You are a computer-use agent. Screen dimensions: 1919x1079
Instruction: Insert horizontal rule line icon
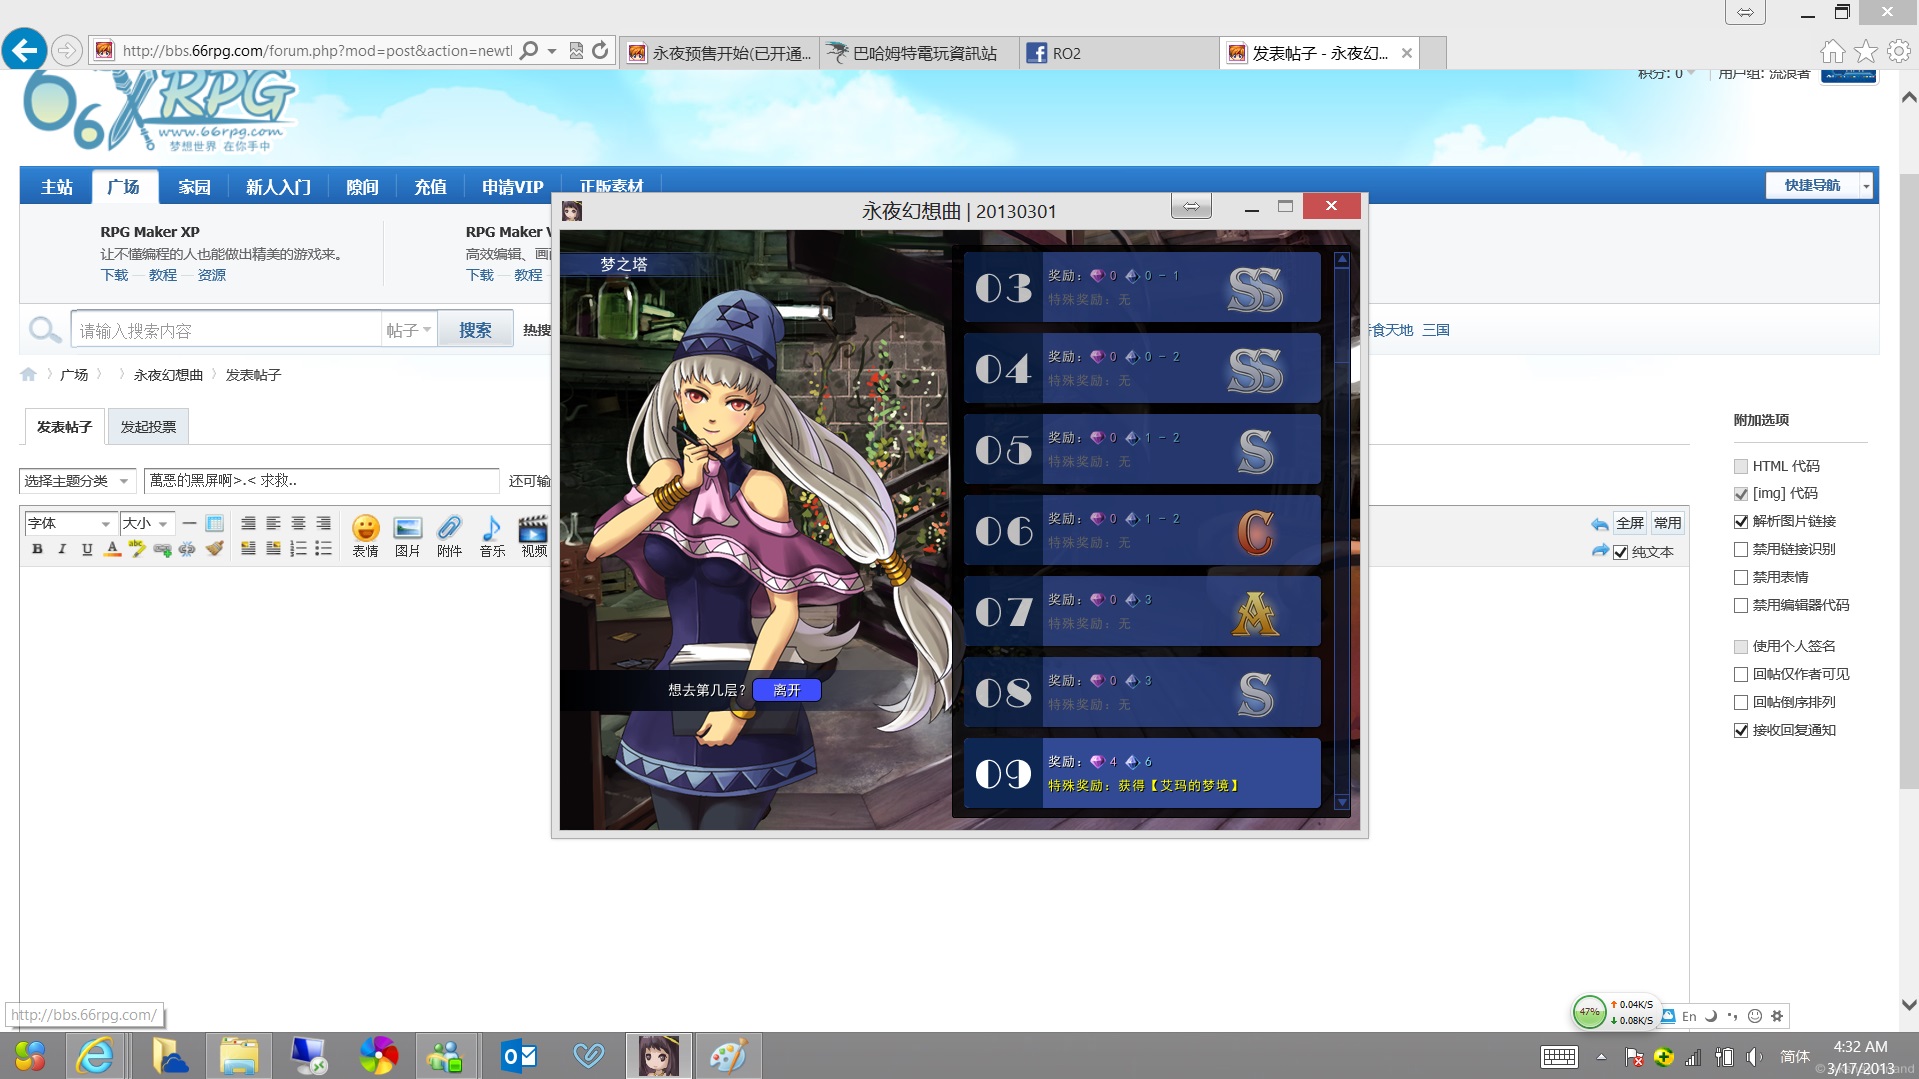(x=189, y=523)
